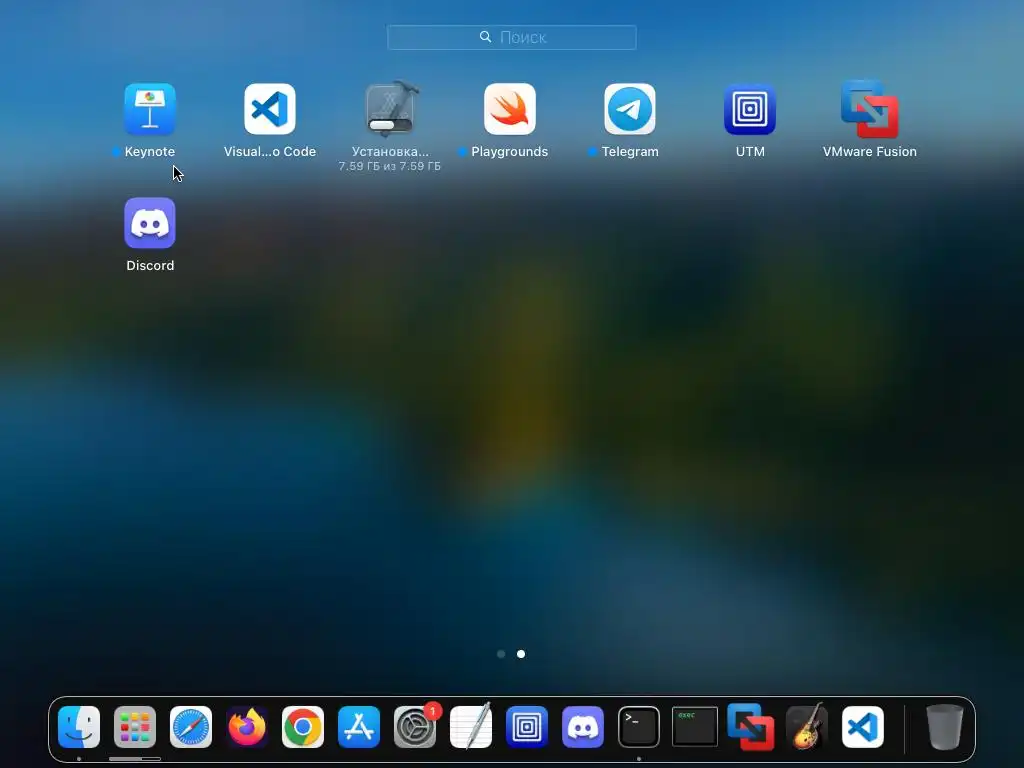The height and width of the screenshot is (768, 1024).
Task: Click the 'Keynote' app label
Action: tap(150, 152)
